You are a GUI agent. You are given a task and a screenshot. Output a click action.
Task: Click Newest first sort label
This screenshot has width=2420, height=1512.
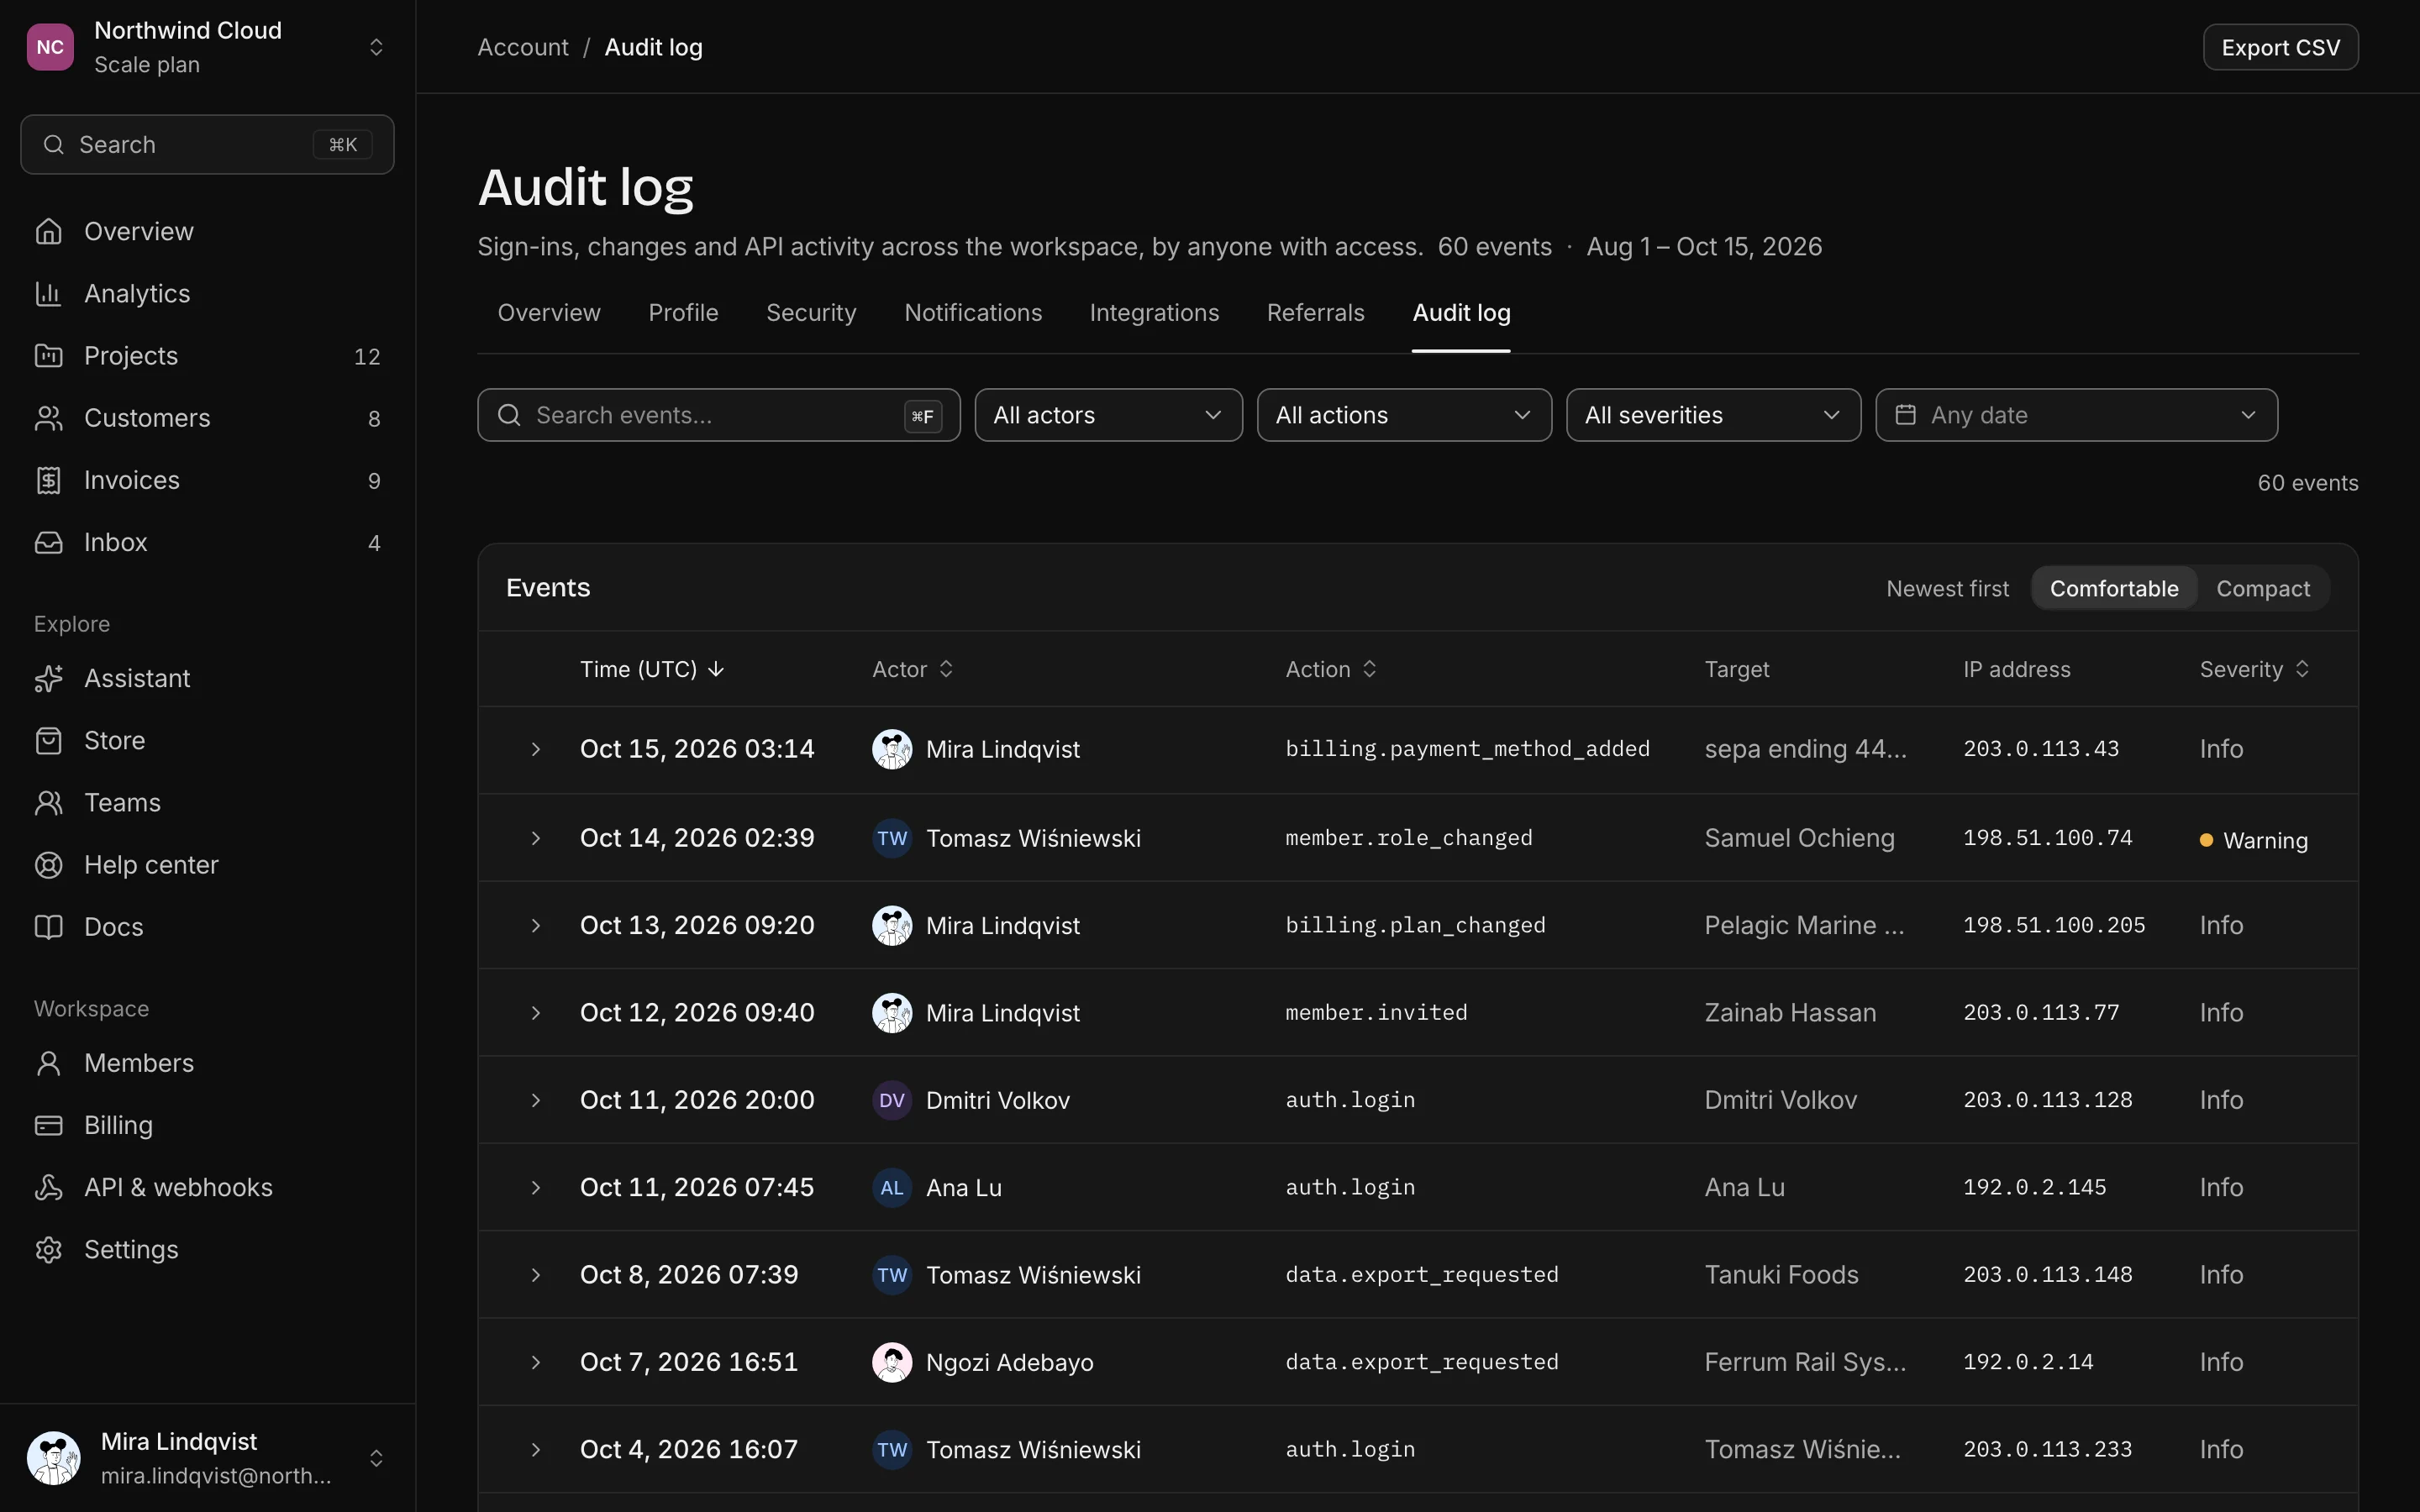pyautogui.click(x=1947, y=588)
